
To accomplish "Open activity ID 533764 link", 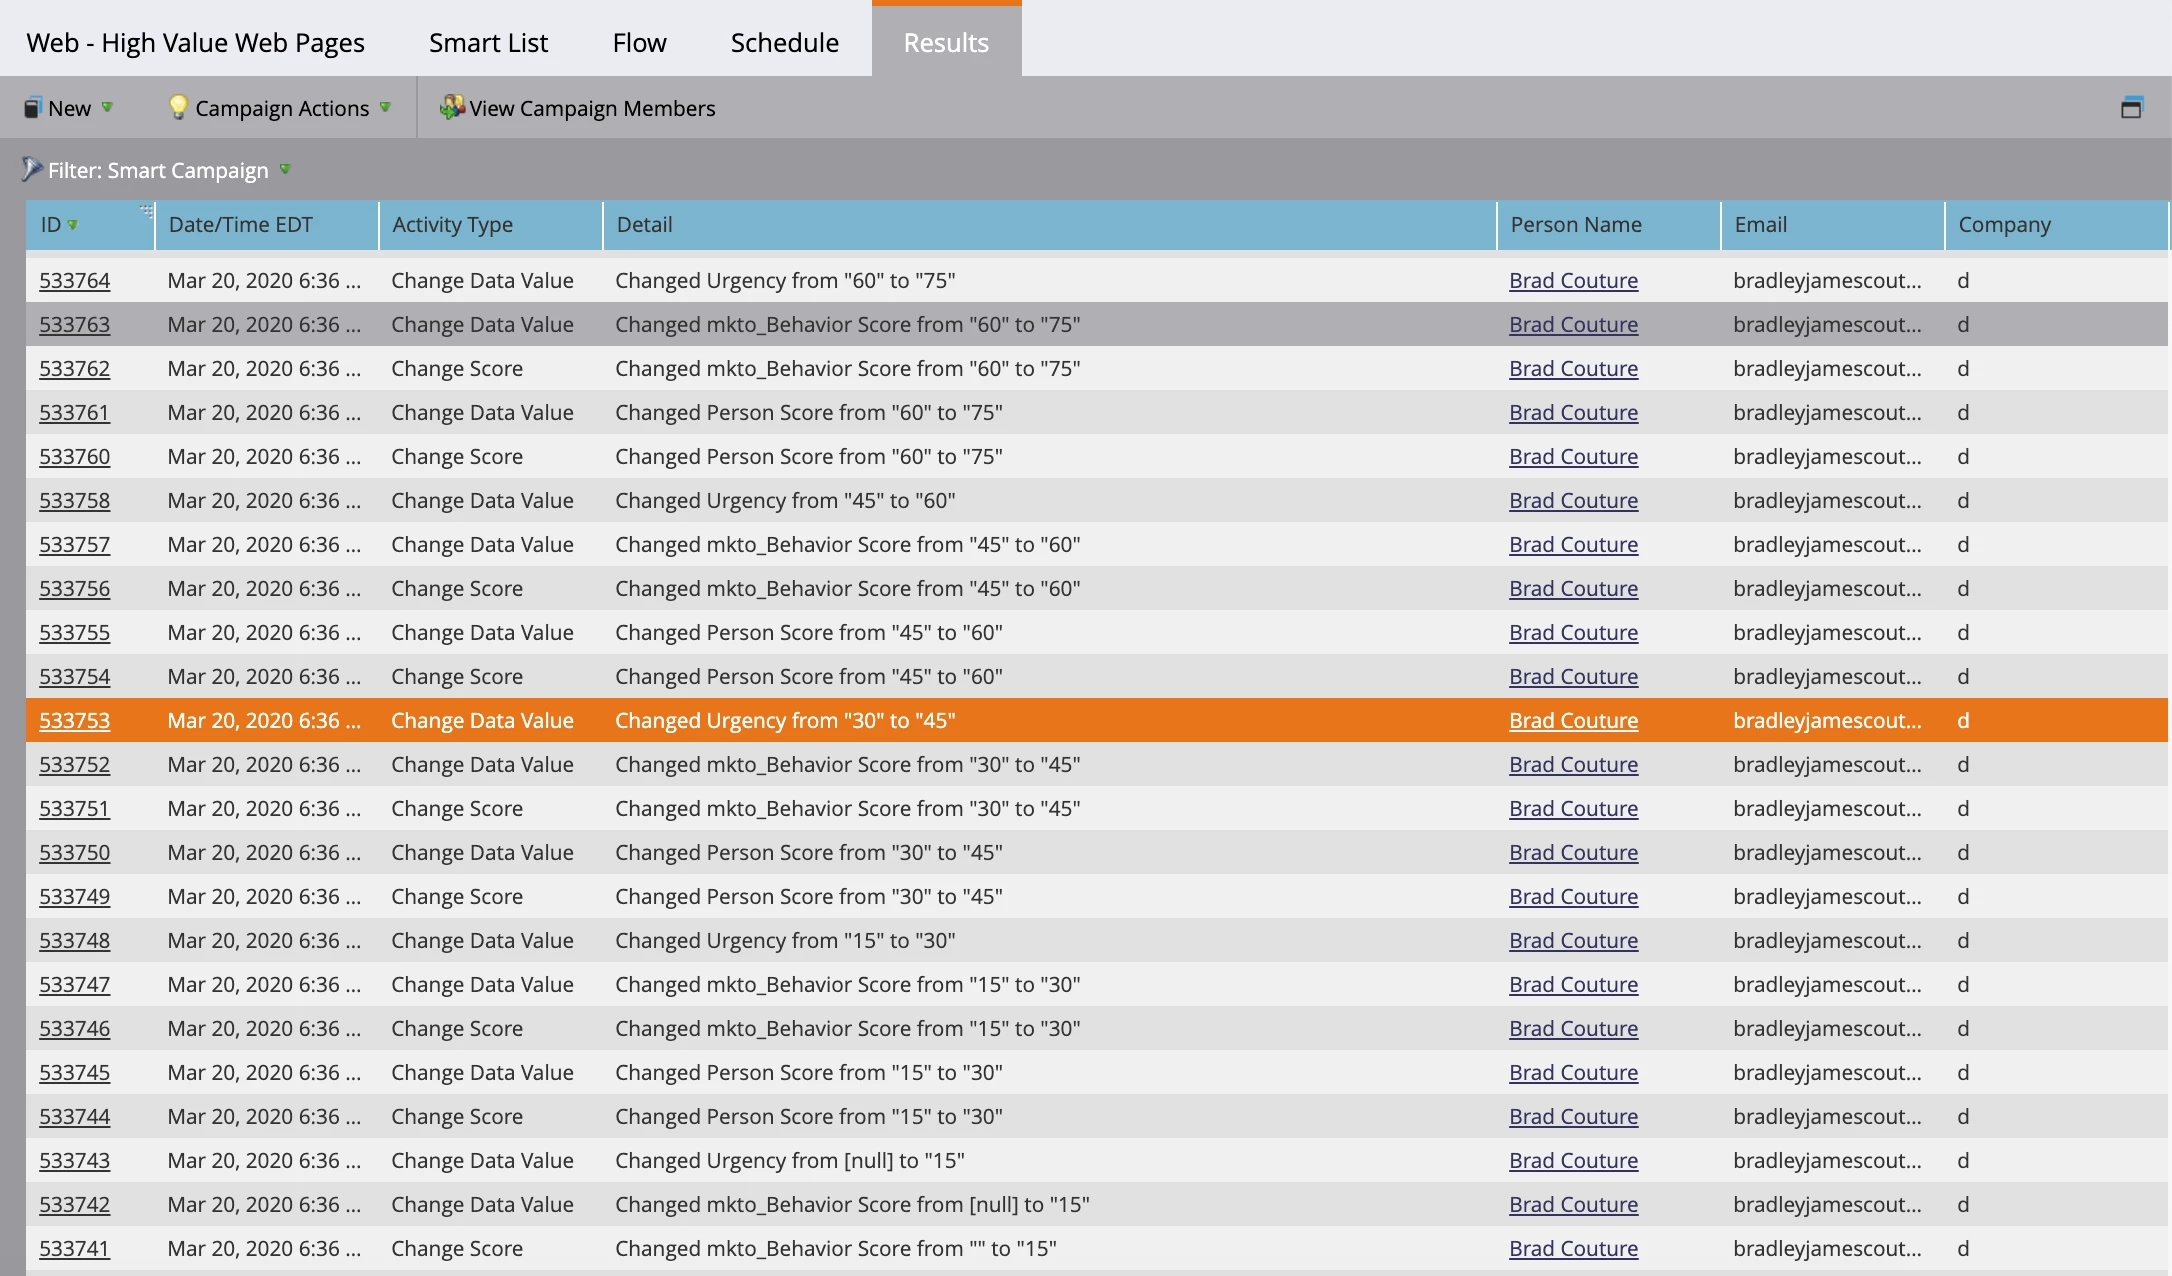I will (74, 281).
